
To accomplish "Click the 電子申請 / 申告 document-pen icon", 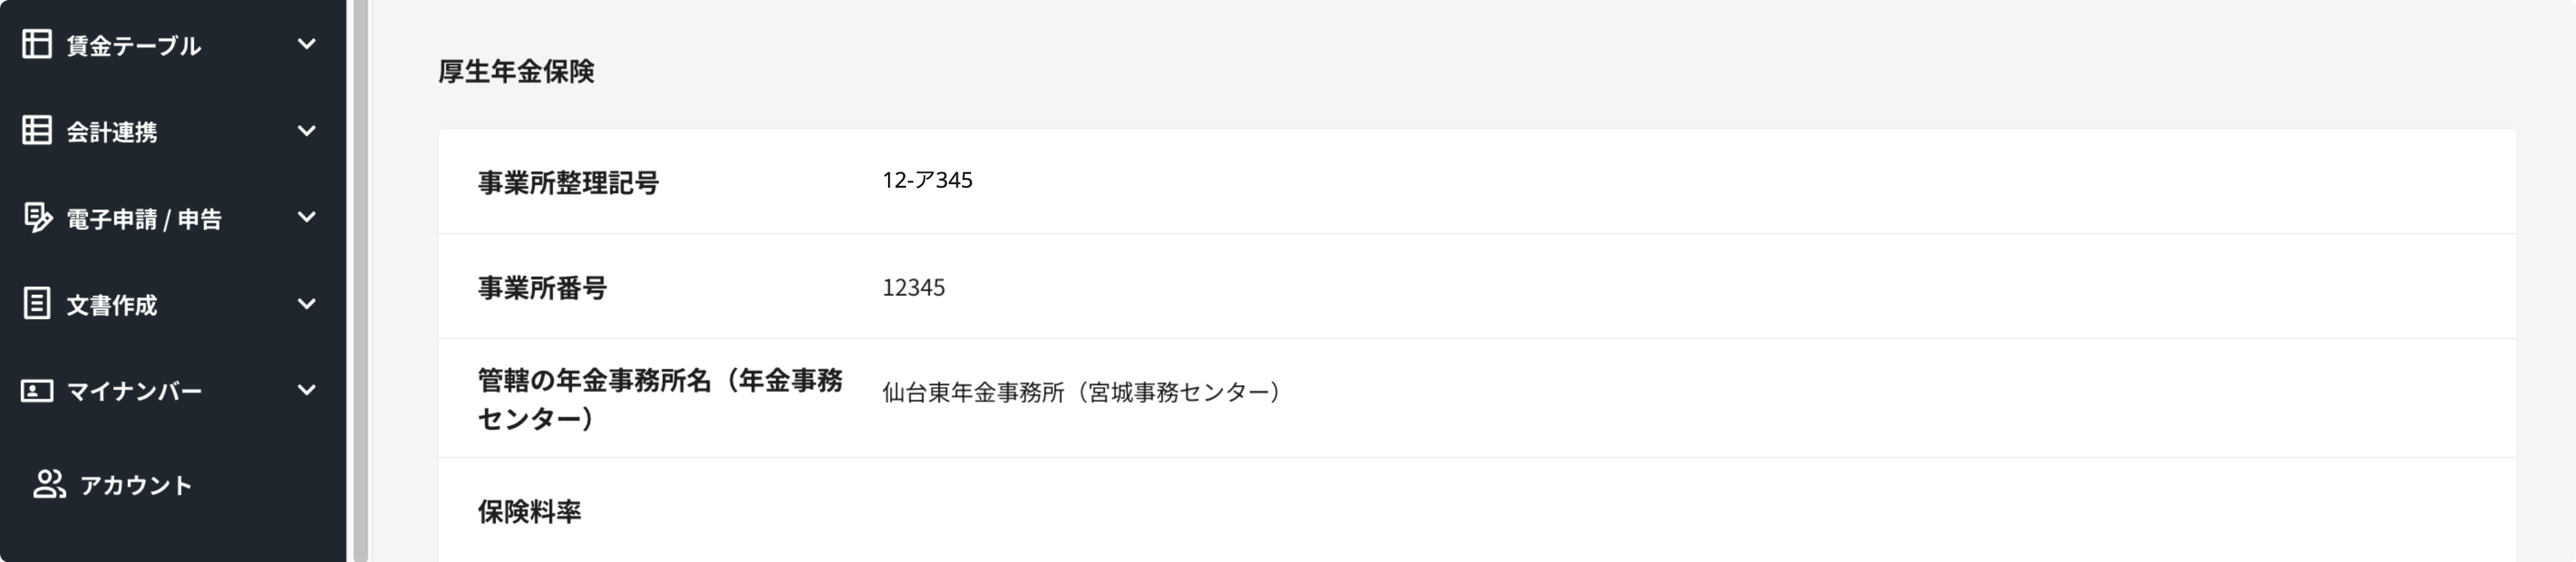I will [37, 217].
